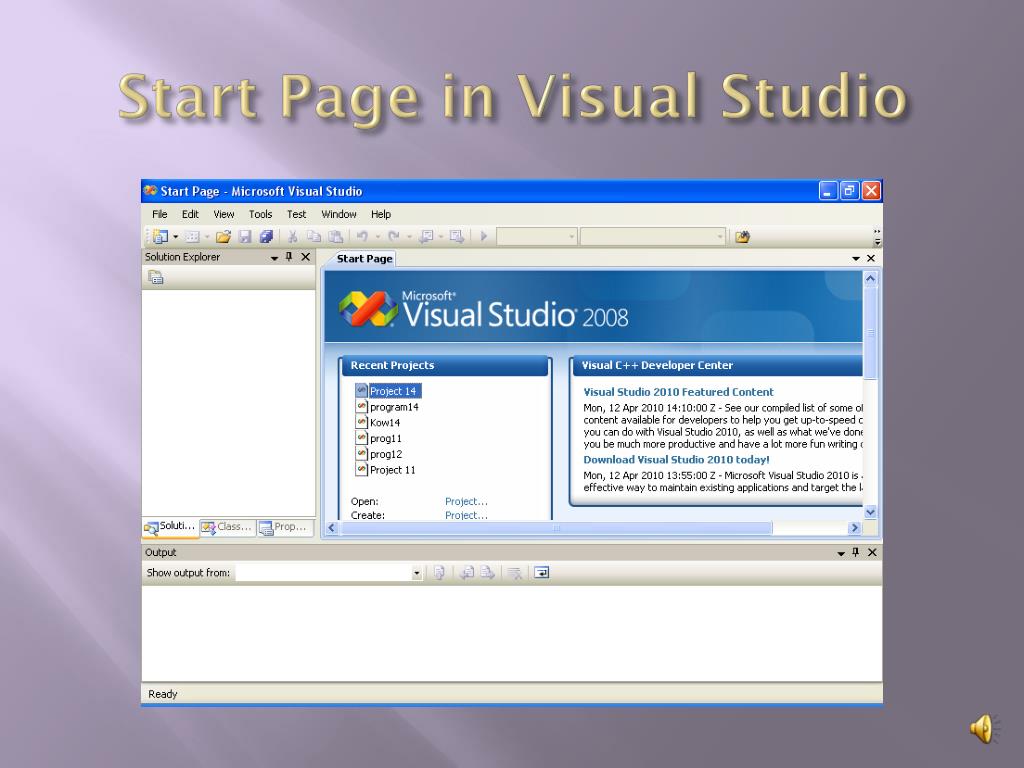The width and height of the screenshot is (1024, 768).
Task: Toggle the Output panel auto-hide pin
Action: [x=856, y=552]
